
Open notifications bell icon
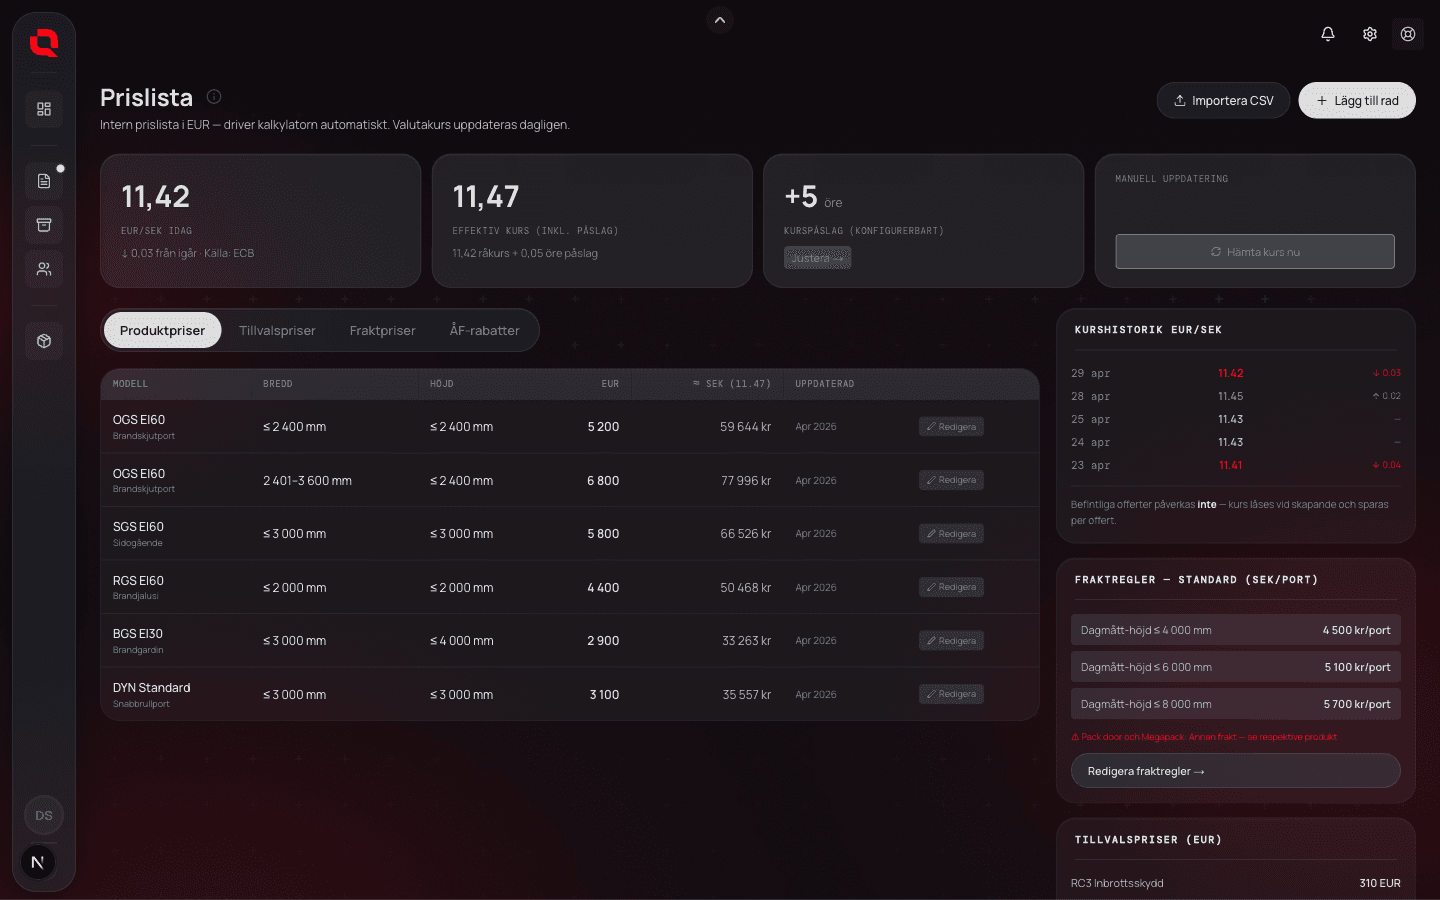coord(1328,34)
